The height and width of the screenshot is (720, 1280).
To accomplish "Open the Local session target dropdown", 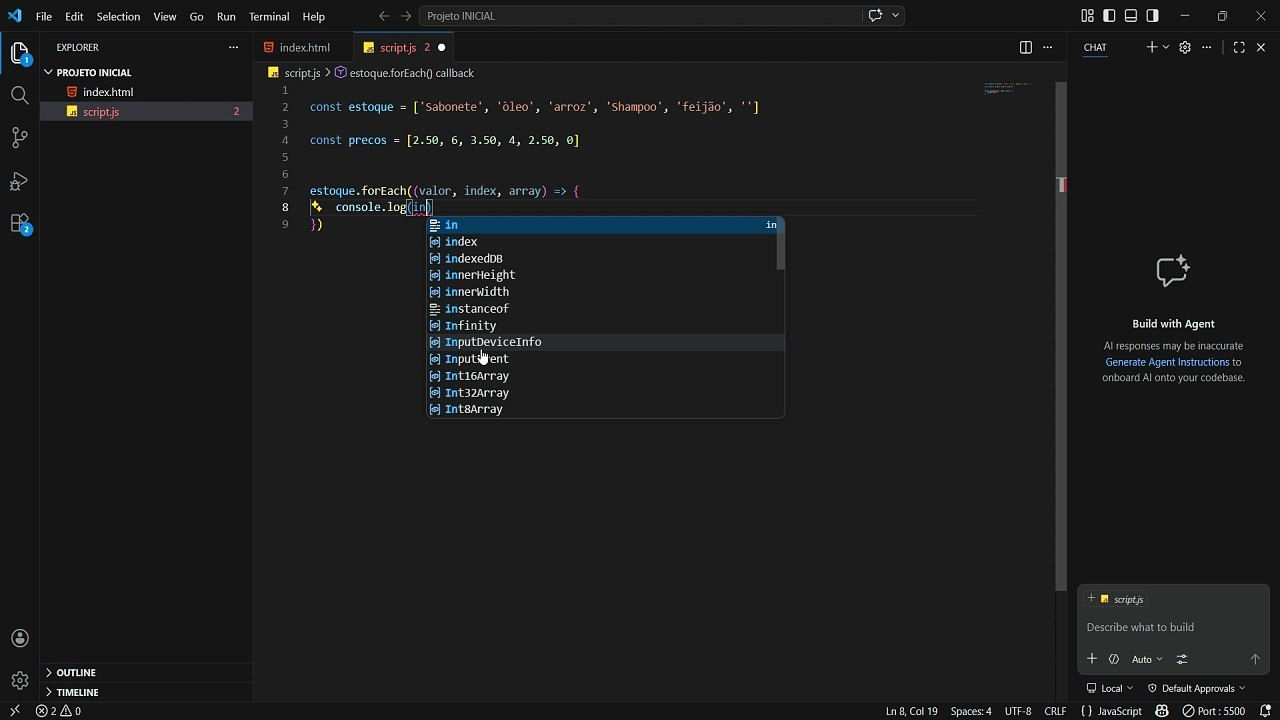I will point(1110,688).
